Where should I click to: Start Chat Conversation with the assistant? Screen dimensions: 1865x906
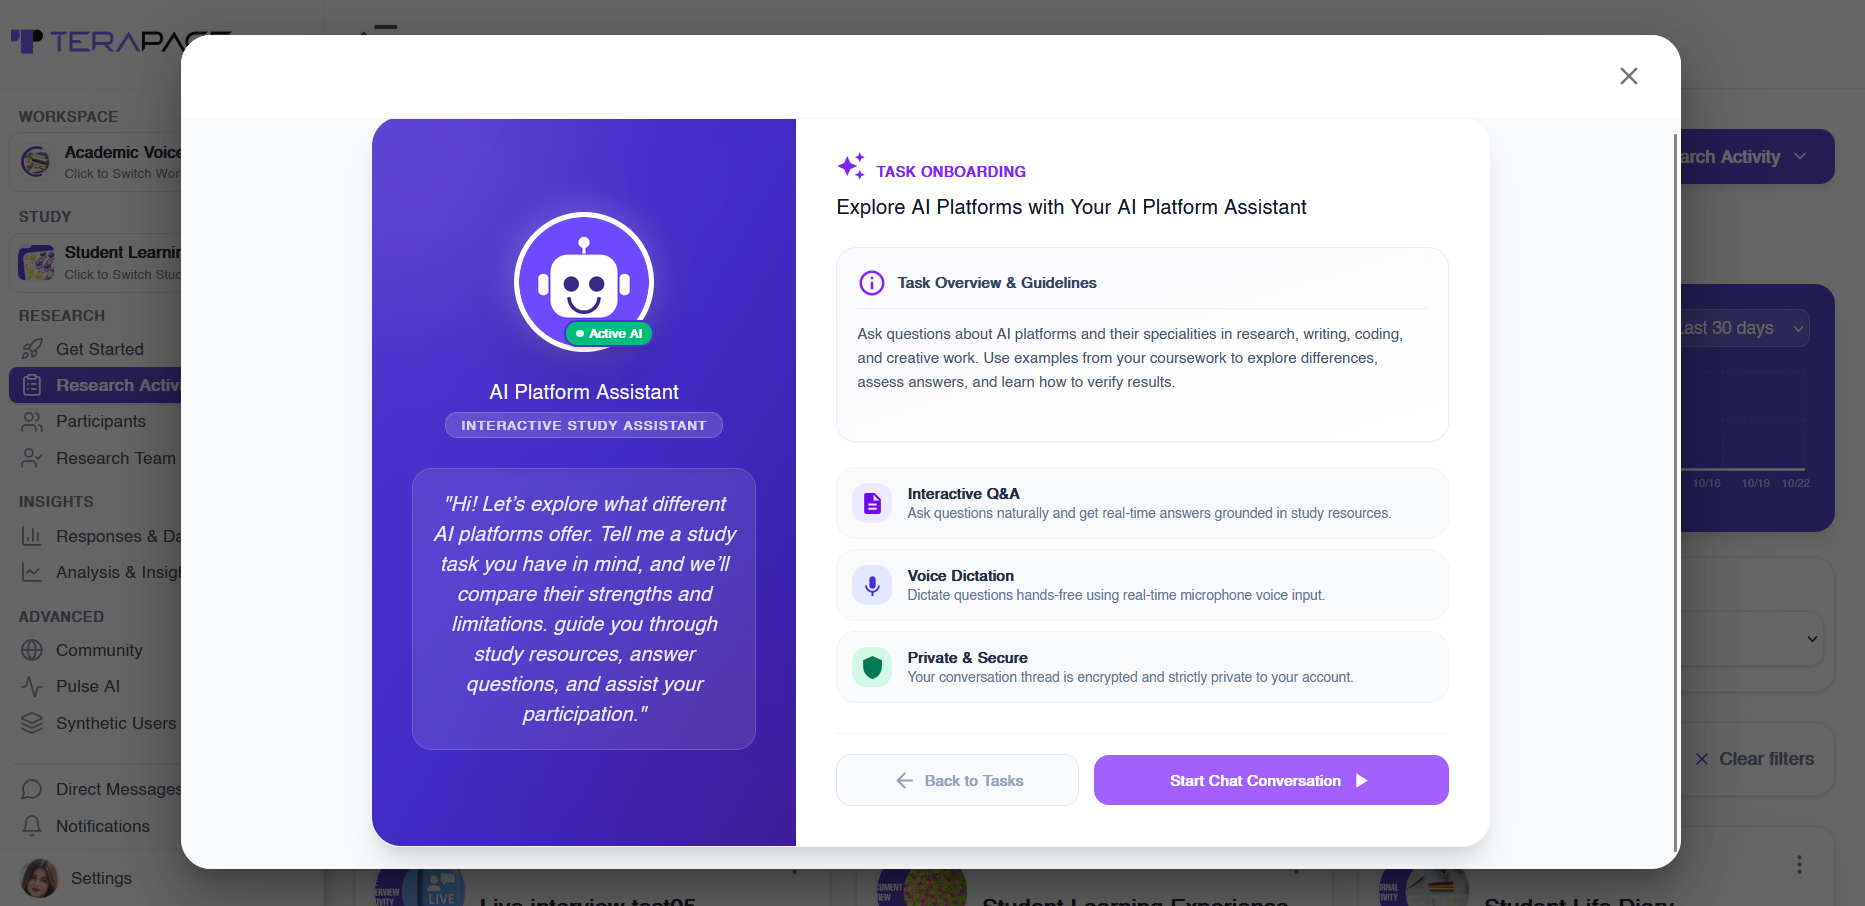[1271, 780]
